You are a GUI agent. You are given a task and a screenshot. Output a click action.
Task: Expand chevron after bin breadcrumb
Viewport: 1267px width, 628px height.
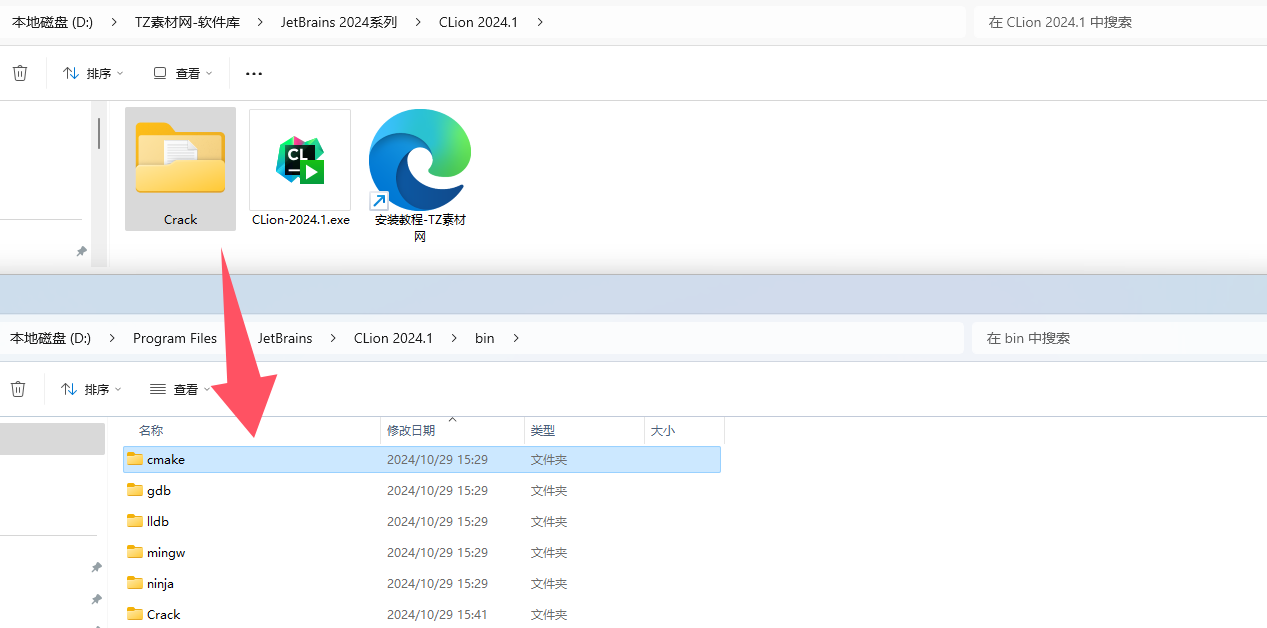pos(516,338)
